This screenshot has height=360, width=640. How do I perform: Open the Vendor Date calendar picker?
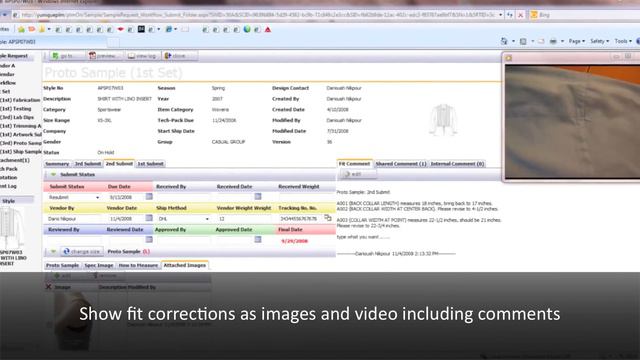pos(149,218)
